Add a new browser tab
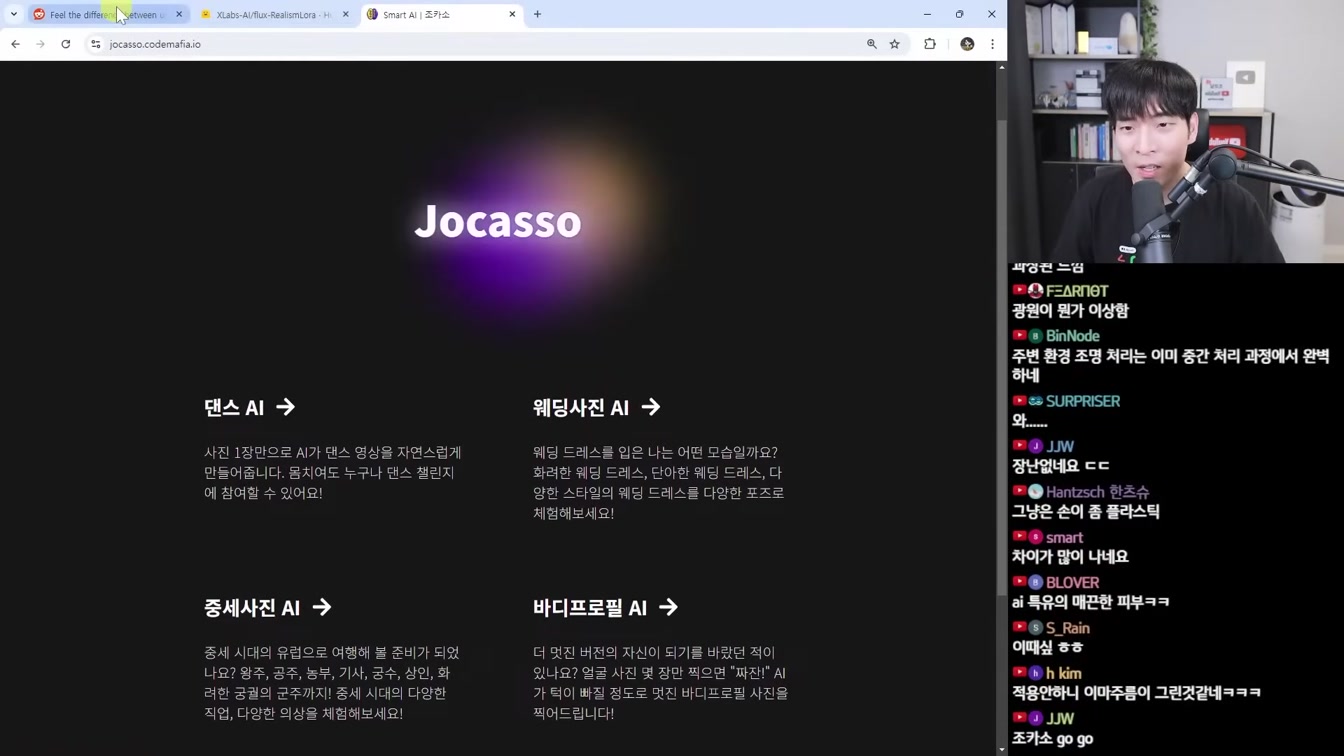Viewport: 1344px width, 756px height. tap(537, 15)
